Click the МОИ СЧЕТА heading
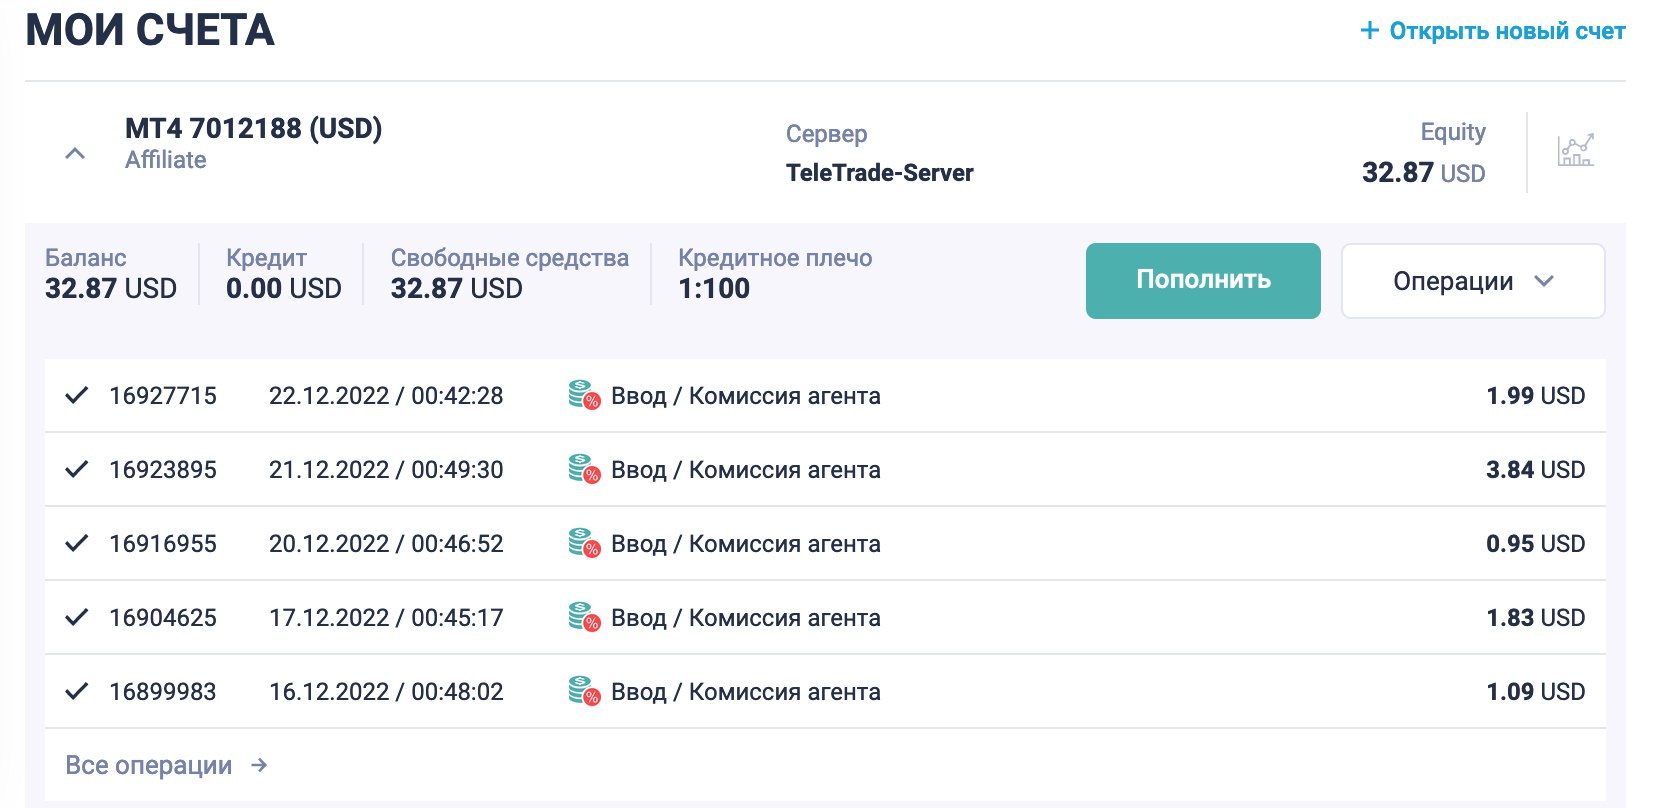The height and width of the screenshot is (808, 1660). (x=150, y=30)
